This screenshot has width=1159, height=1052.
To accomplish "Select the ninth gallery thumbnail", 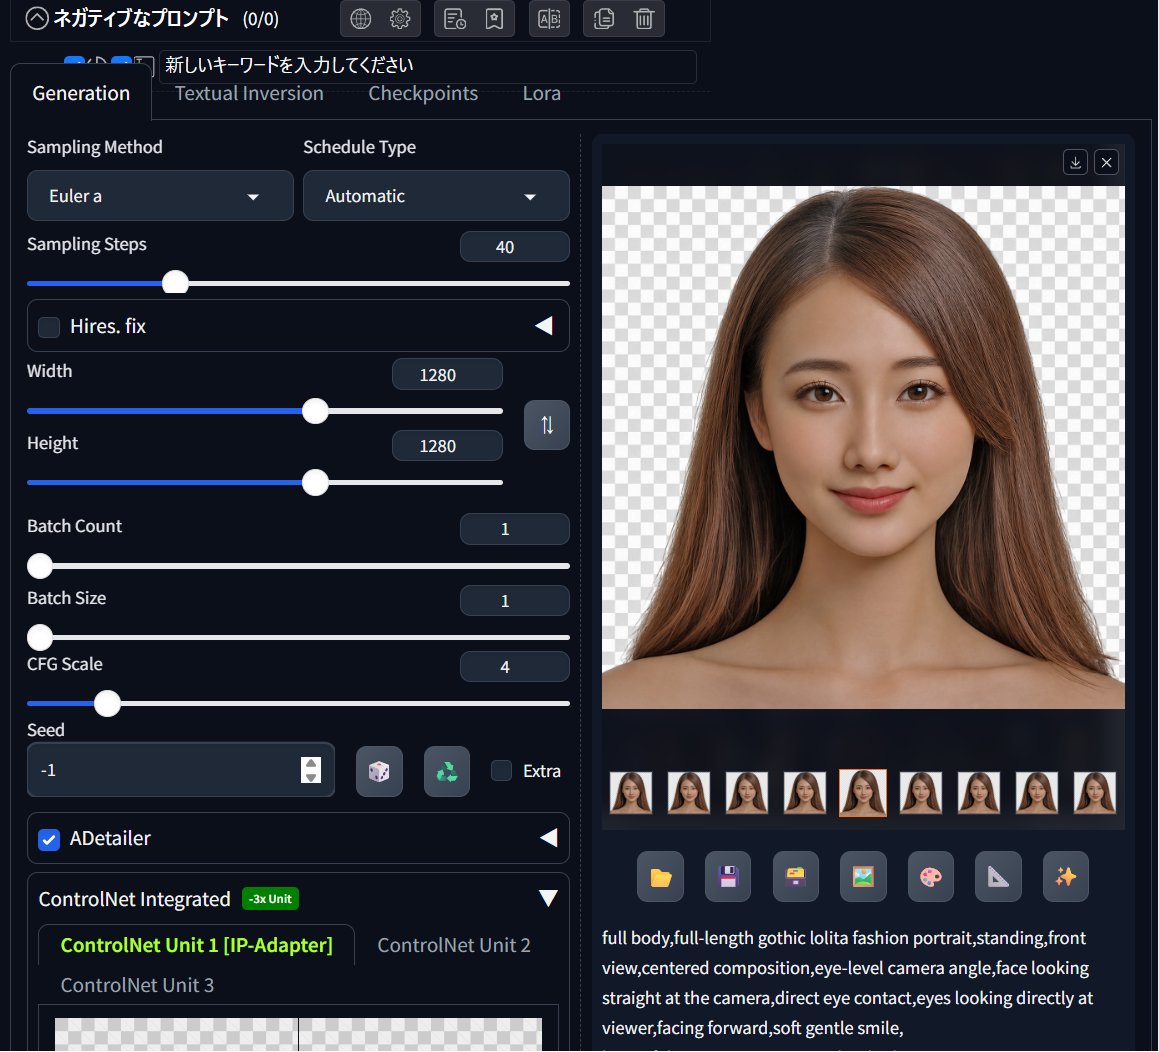I will pyautogui.click(x=1095, y=793).
